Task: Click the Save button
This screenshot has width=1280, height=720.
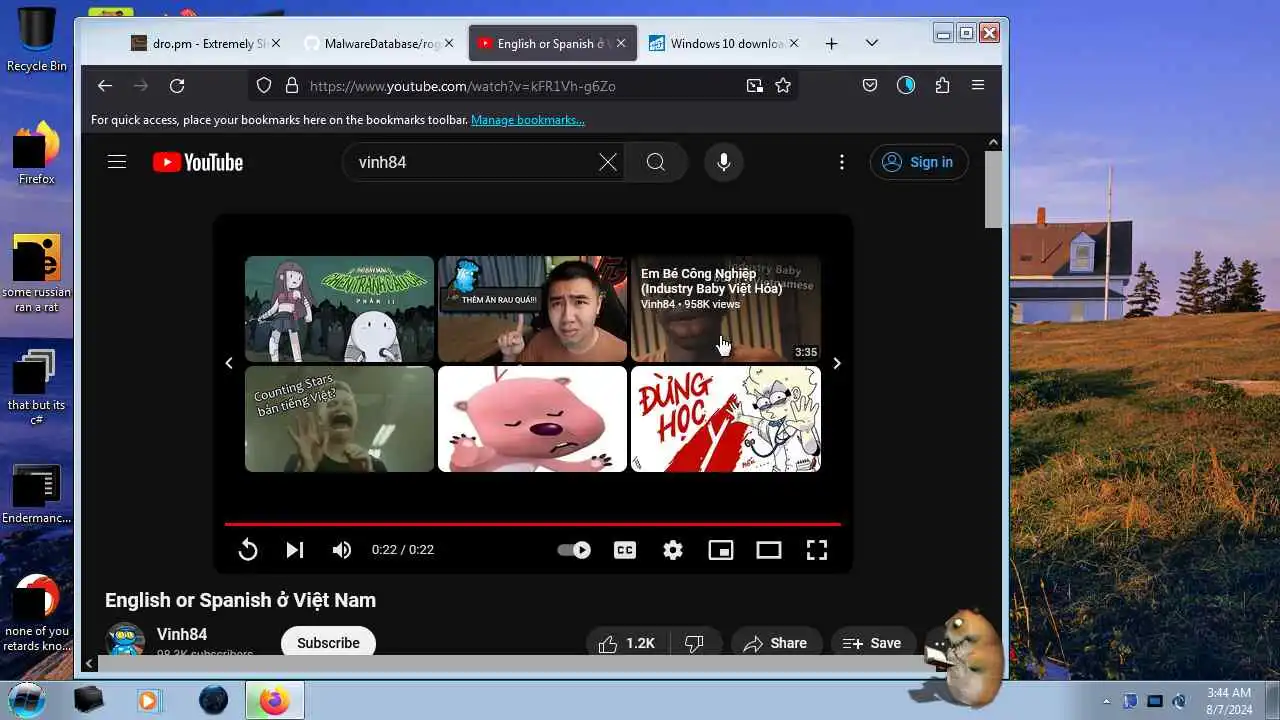Action: click(872, 643)
